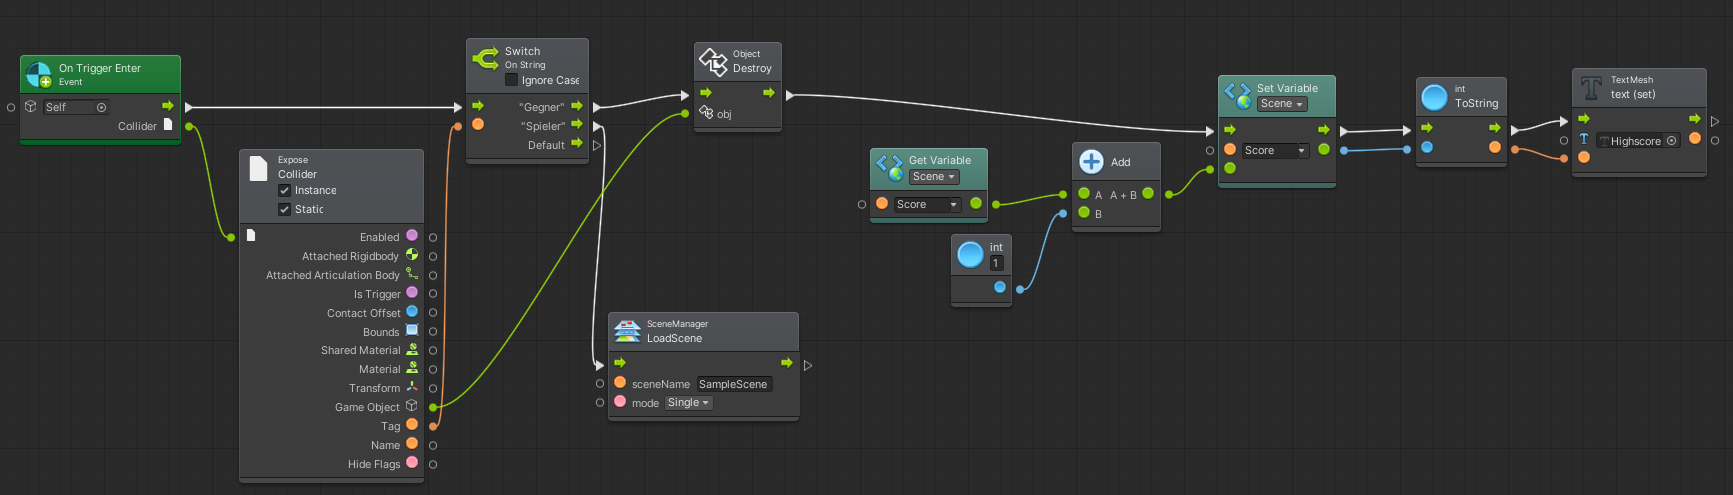Click the SceneManager LoadScene node icon
Image resolution: width=1733 pixels, height=495 pixels.
(x=627, y=331)
